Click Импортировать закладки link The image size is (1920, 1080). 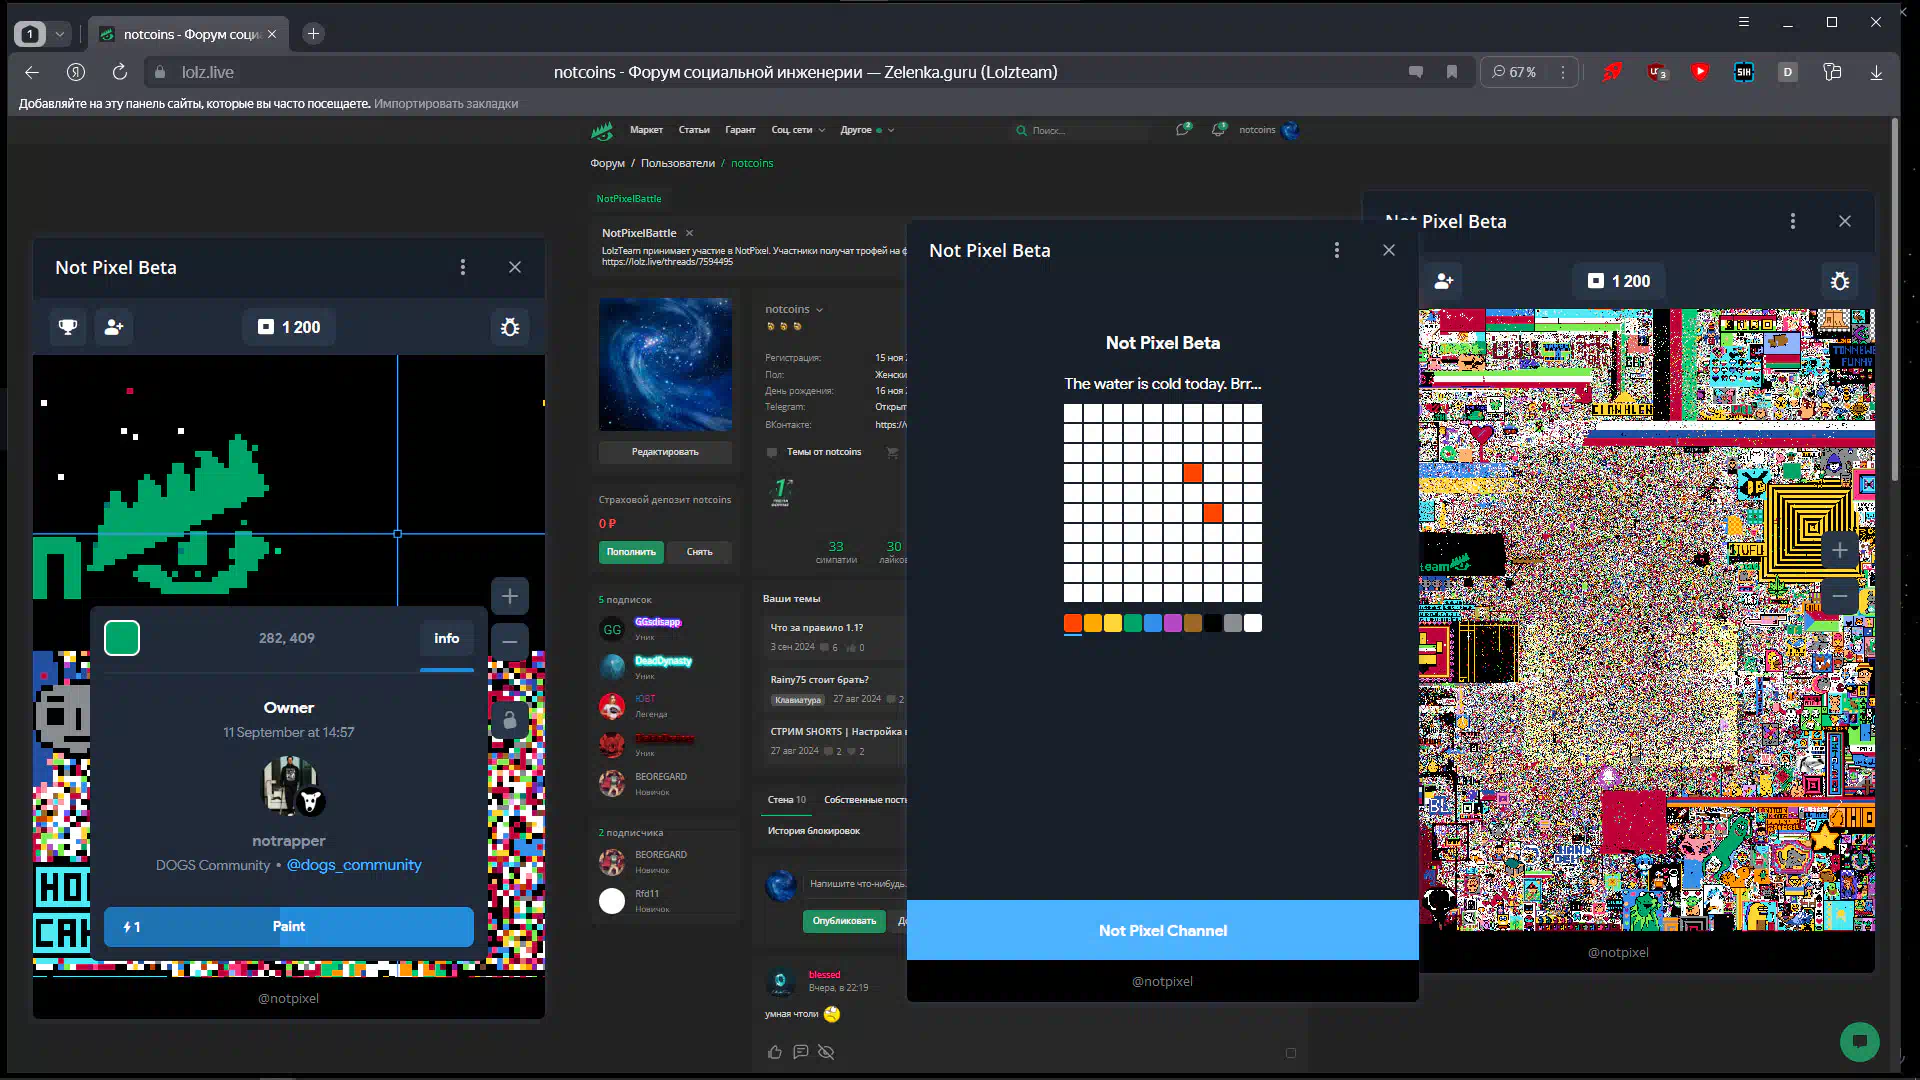446,104
